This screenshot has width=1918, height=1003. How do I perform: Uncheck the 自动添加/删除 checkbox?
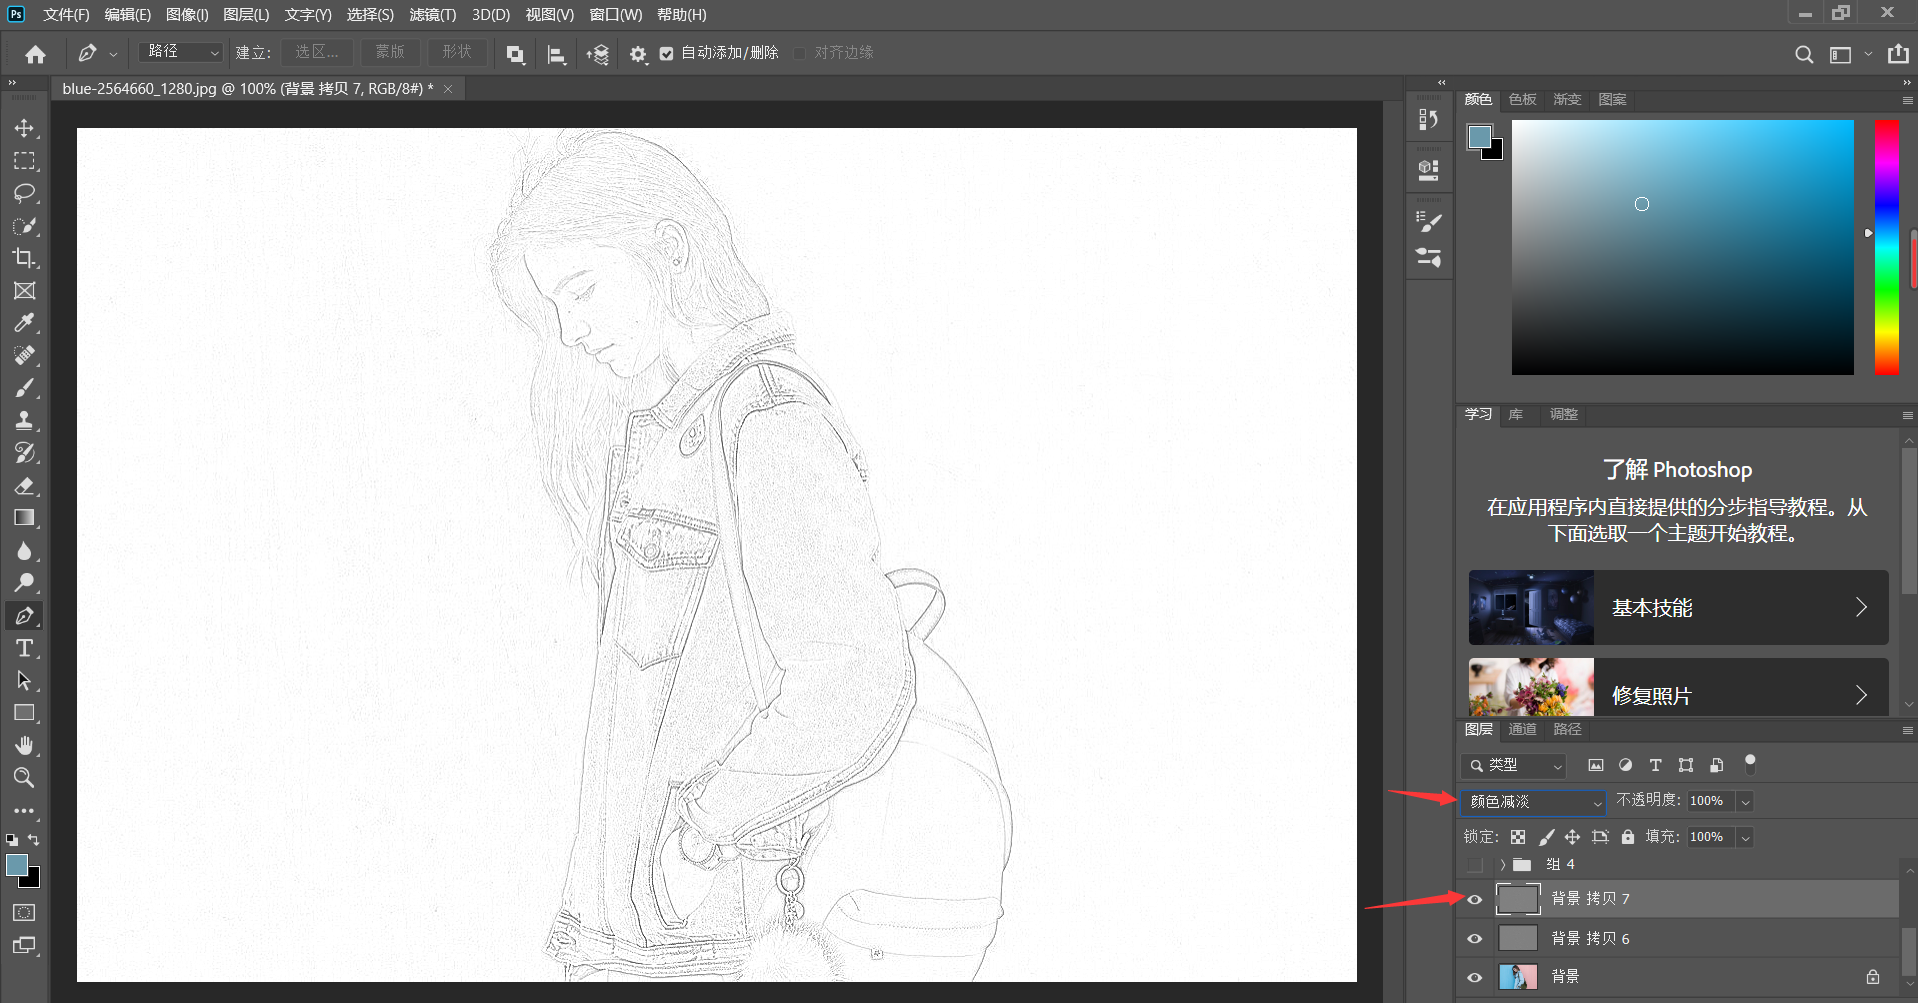point(666,54)
